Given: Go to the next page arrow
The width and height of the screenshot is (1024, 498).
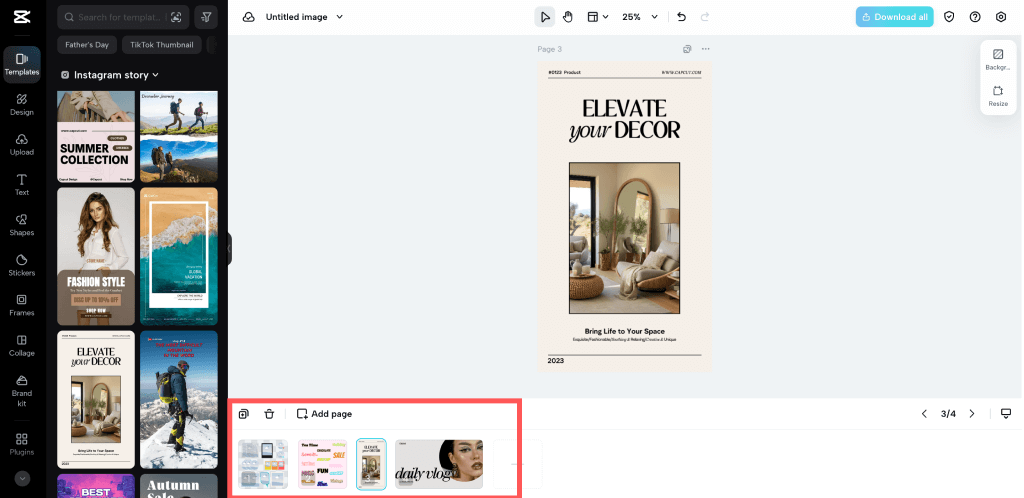Looking at the screenshot, I should (972, 414).
